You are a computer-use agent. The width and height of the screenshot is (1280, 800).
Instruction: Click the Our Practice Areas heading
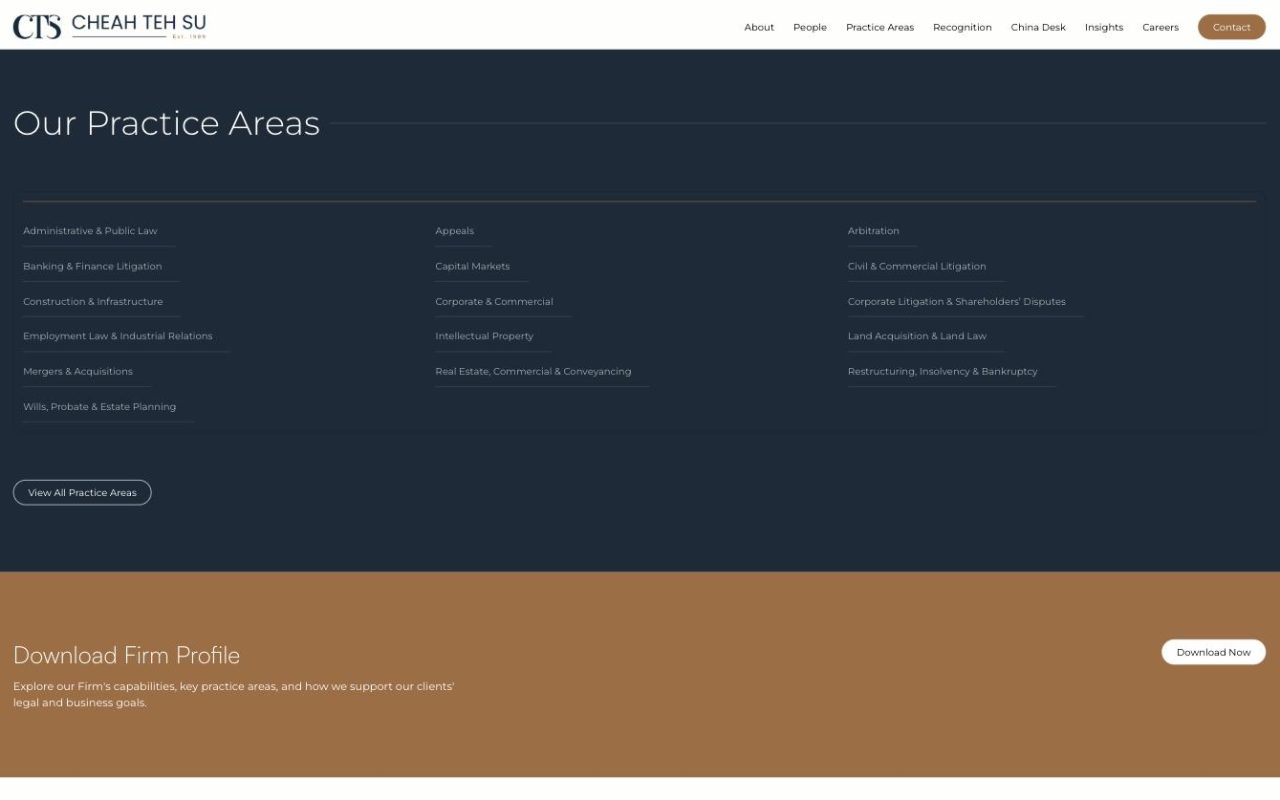pyautogui.click(x=166, y=123)
